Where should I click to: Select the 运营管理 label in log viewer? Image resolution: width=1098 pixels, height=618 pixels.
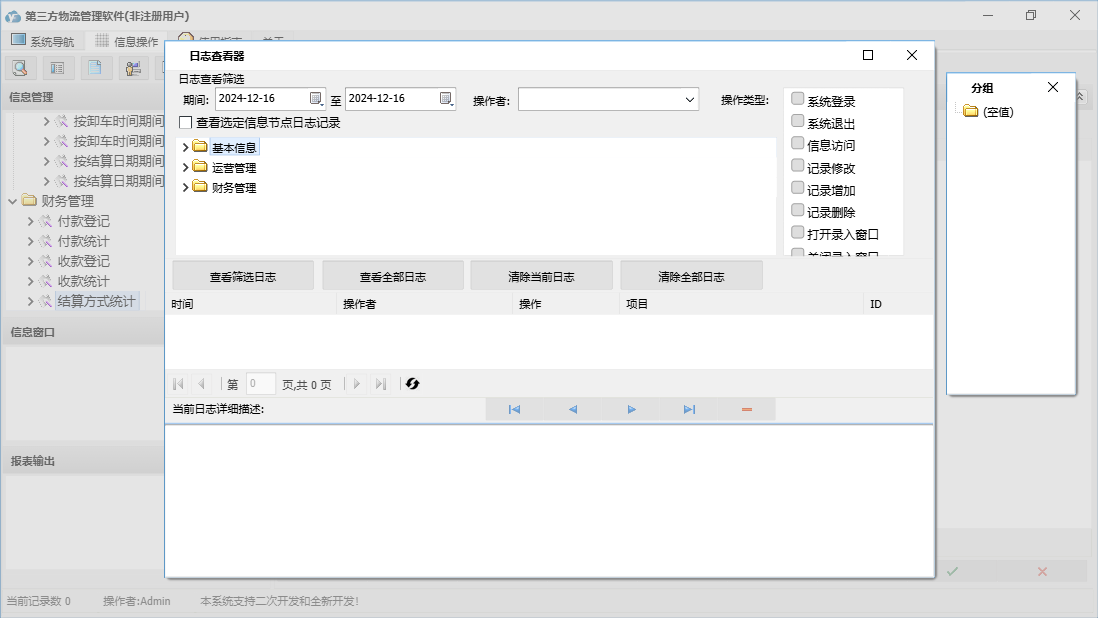[234, 168]
